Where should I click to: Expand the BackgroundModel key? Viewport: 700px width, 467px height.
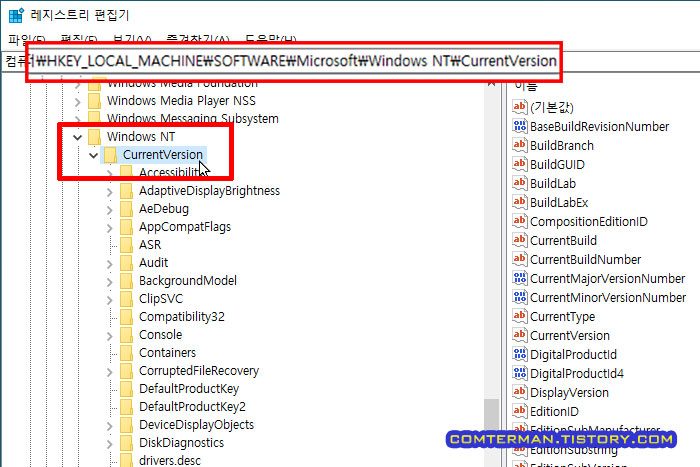110,282
